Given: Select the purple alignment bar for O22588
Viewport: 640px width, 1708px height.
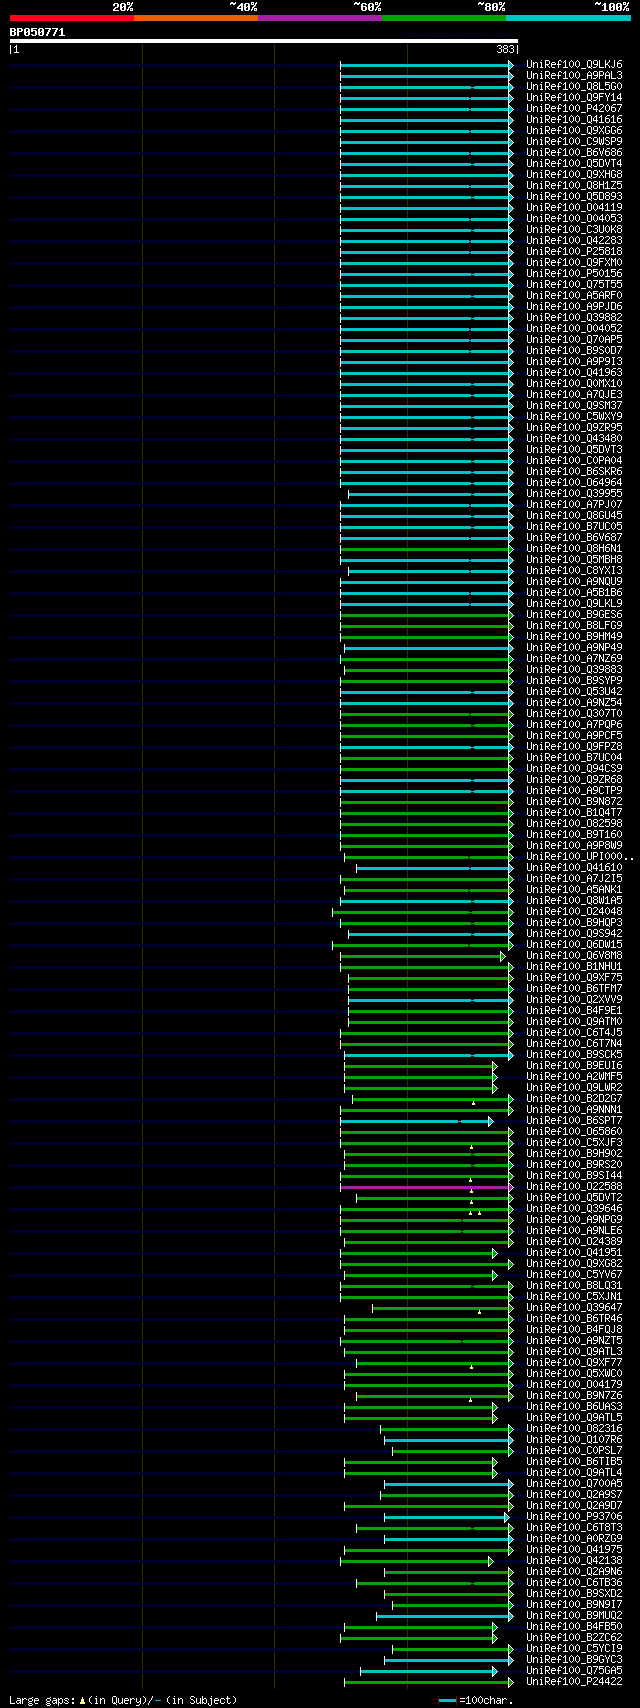Looking at the screenshot, I should (x=426, y=1187).
